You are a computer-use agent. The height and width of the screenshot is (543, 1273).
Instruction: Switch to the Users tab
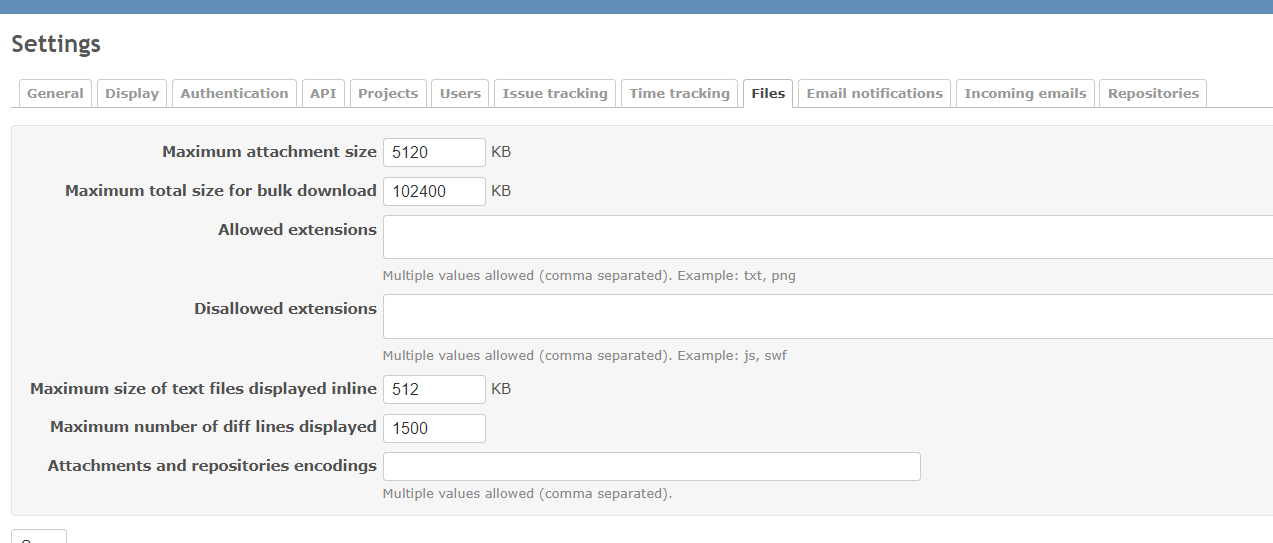pyautogui.click(x=460, y=93)
